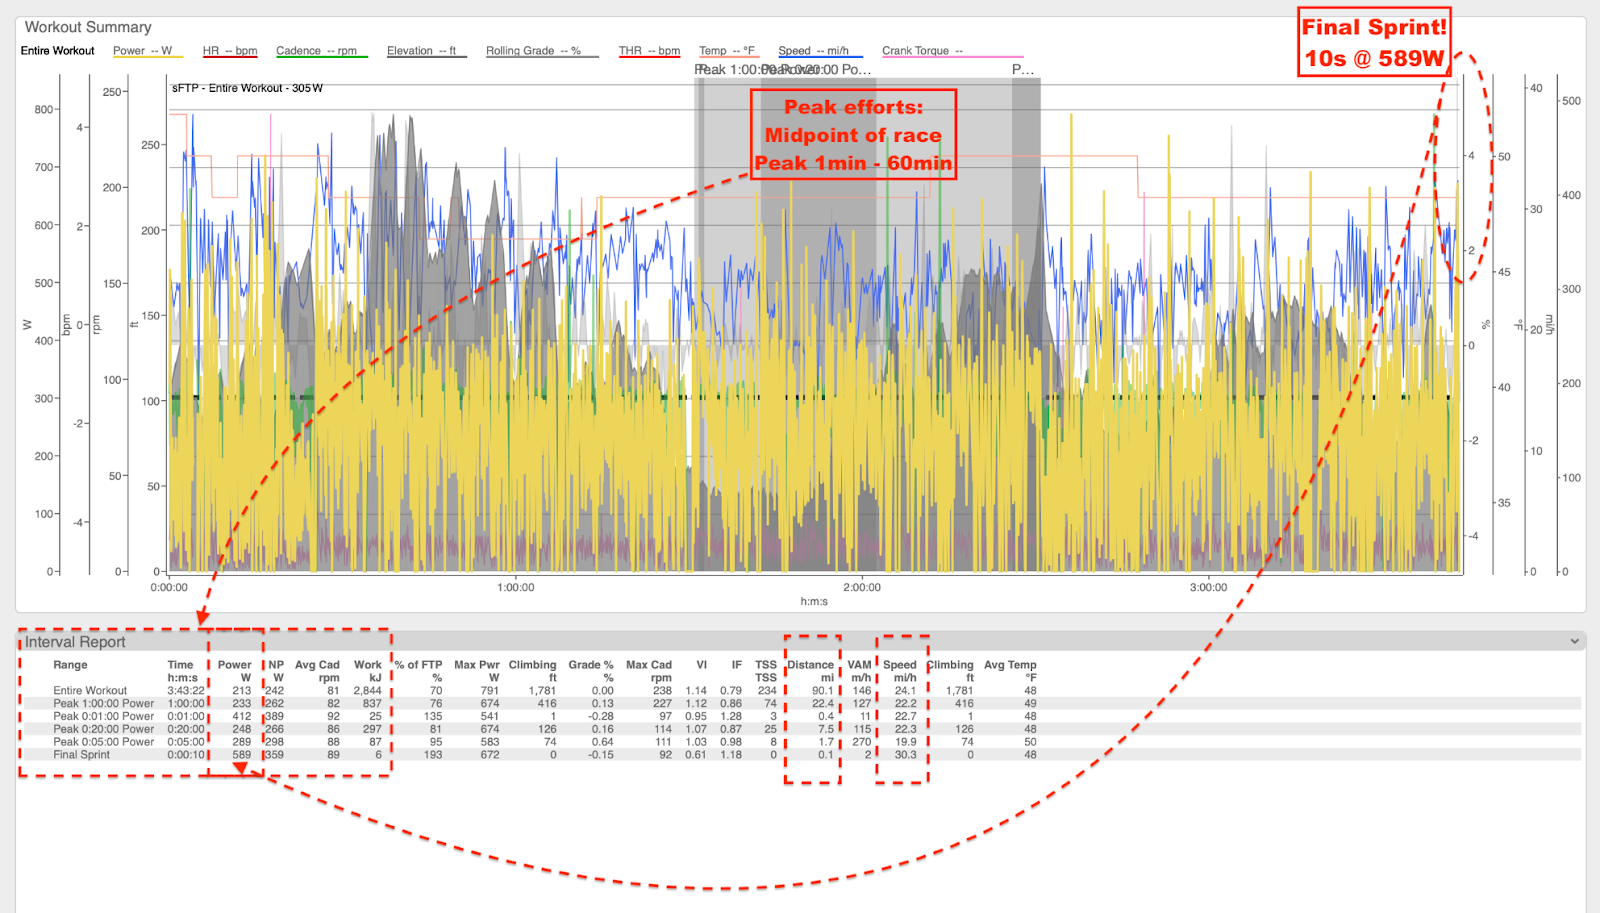
Task: Choose the Peak 0:05:00 Power row
Action: (103, 742)
